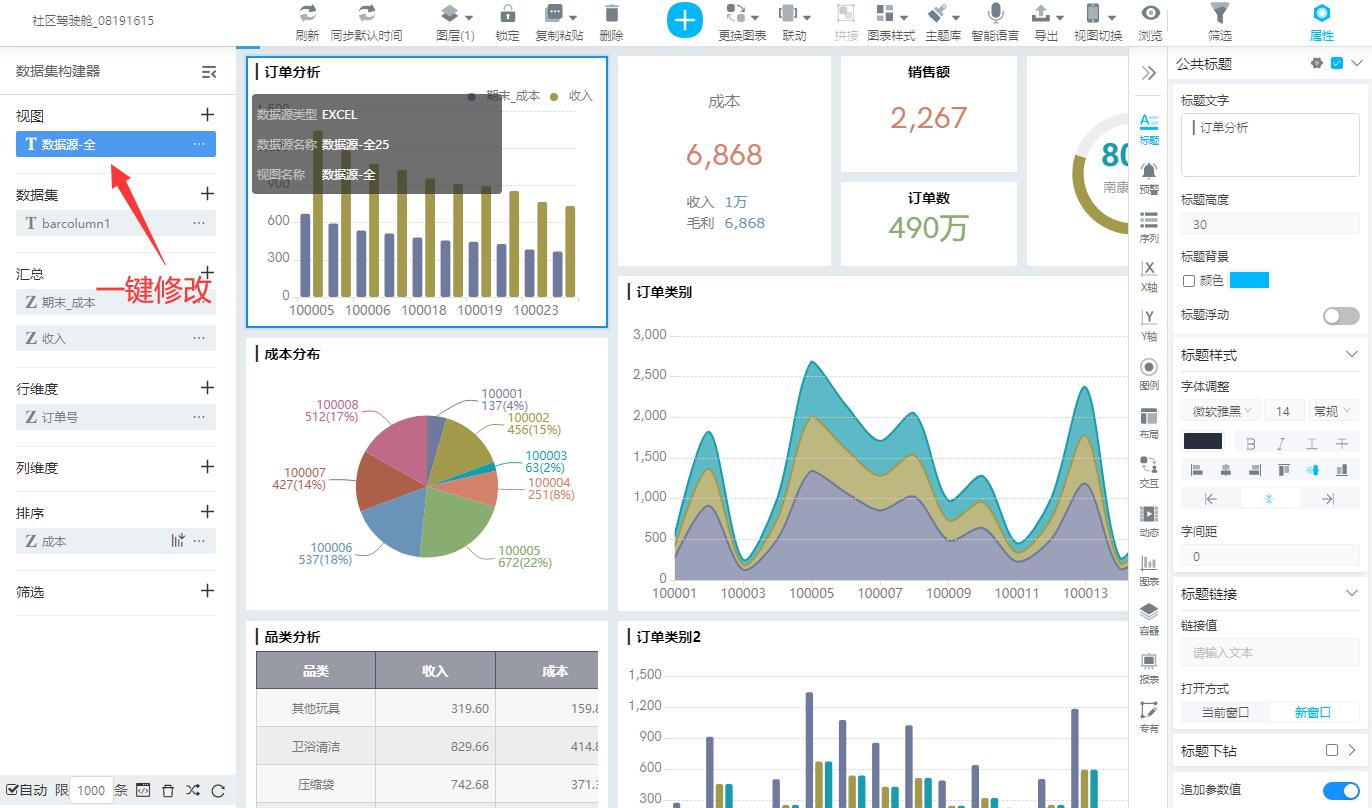Viewport: 1372px width, 808px height.
Task: Click the 刷新 refresh icon in toolbar
Action: click(308, 14)
